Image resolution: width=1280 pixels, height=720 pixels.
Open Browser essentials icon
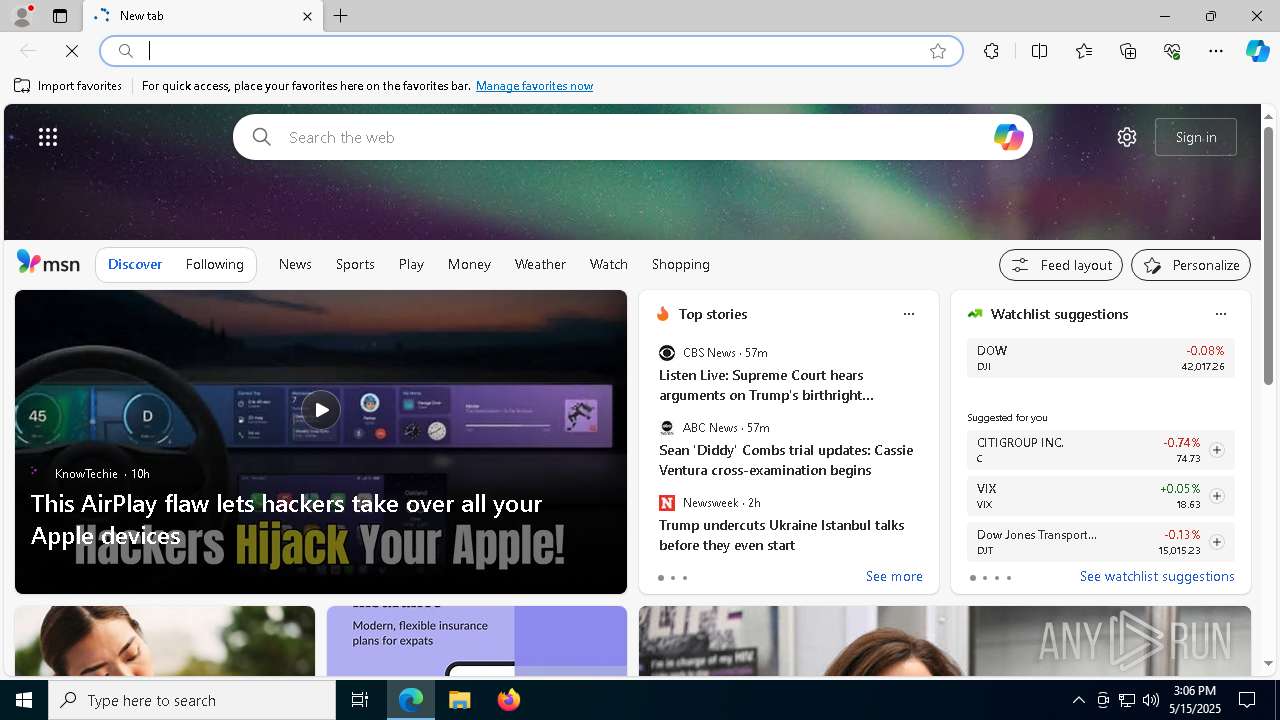(1172, 51)
